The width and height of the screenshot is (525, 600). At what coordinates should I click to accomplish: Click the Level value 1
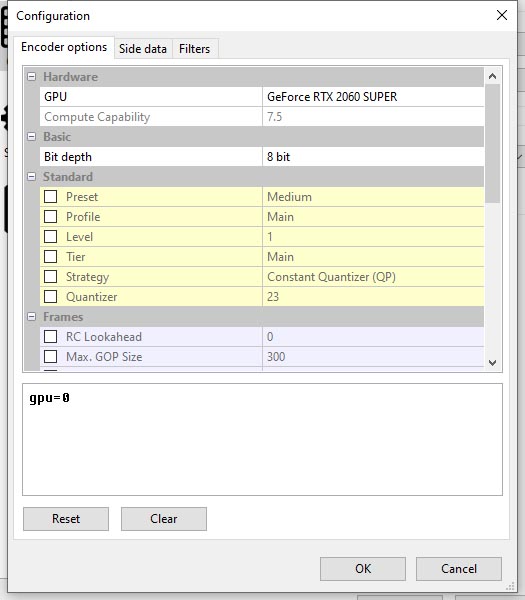tap(373, 236)
